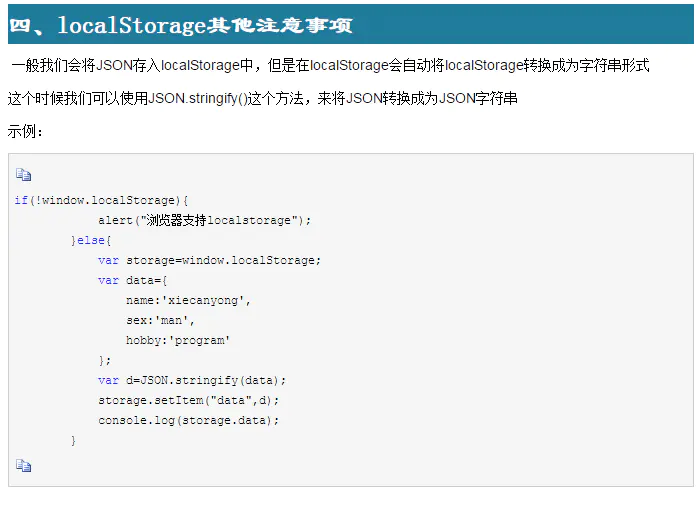Click the 'var storage=window.localStorage;' line
This screenshot has width=696, height=513.
tap(210, 260)
